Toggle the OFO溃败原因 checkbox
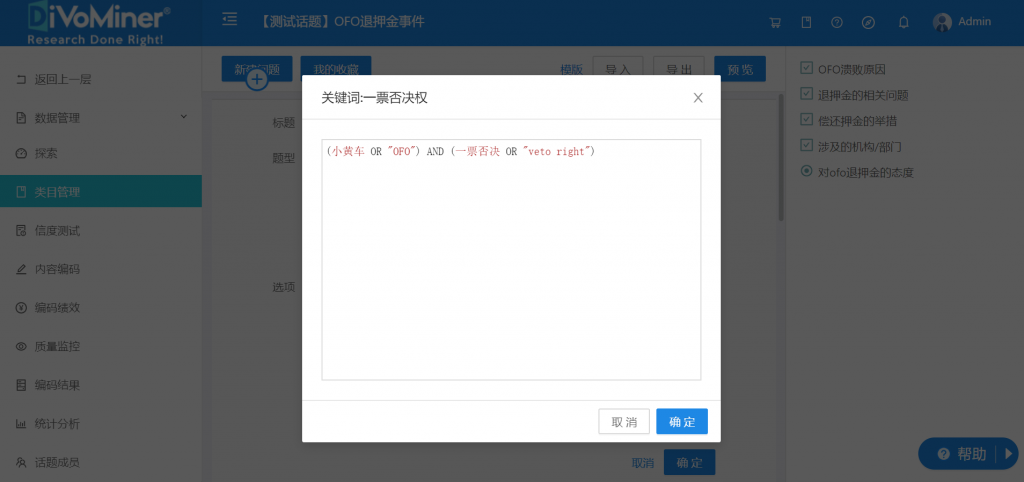1024x482 pixels. tap(807, 69)
